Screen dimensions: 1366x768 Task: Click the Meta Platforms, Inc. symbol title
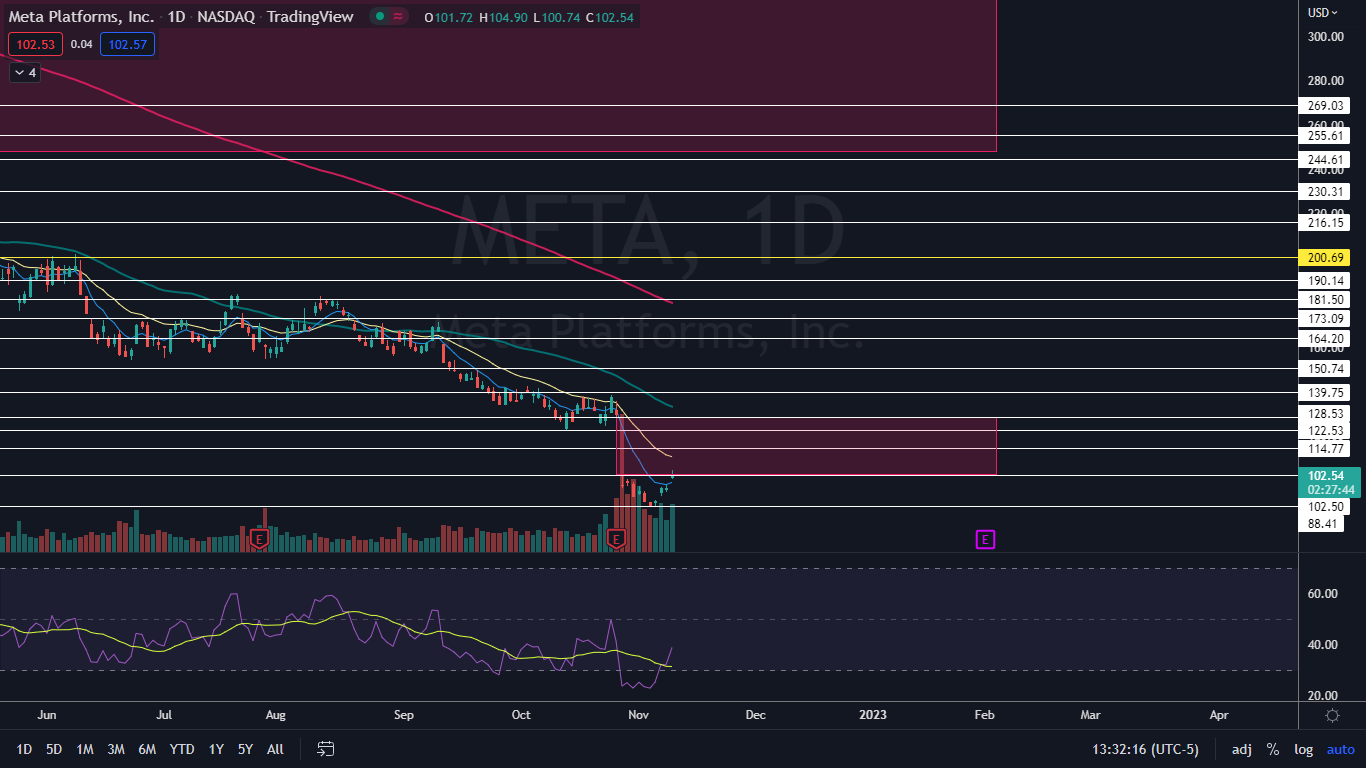82,17
